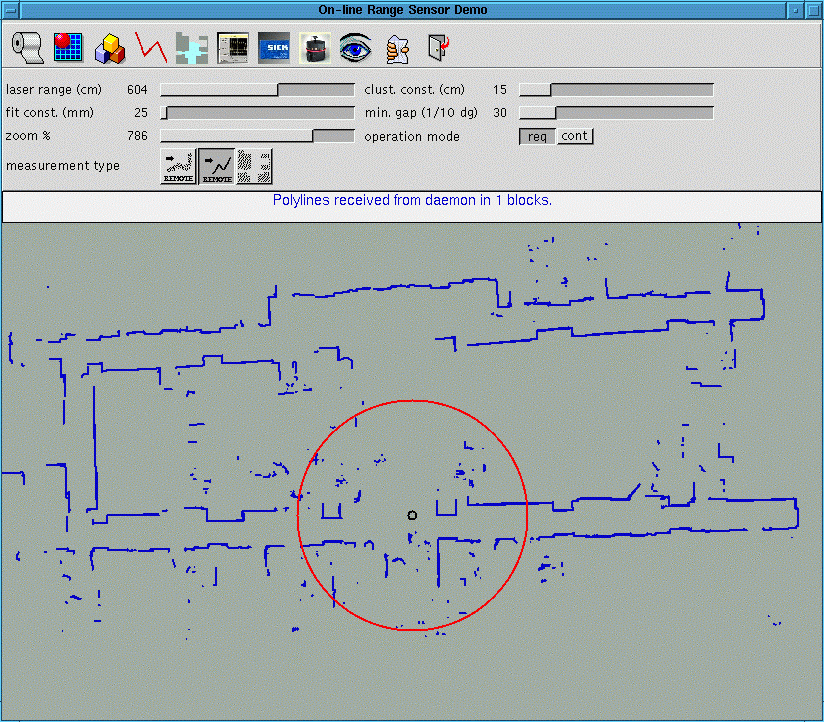Click the cyan map blocks icon
The image size is (824, 722).
pyautogui.click(x=191, y=48)
